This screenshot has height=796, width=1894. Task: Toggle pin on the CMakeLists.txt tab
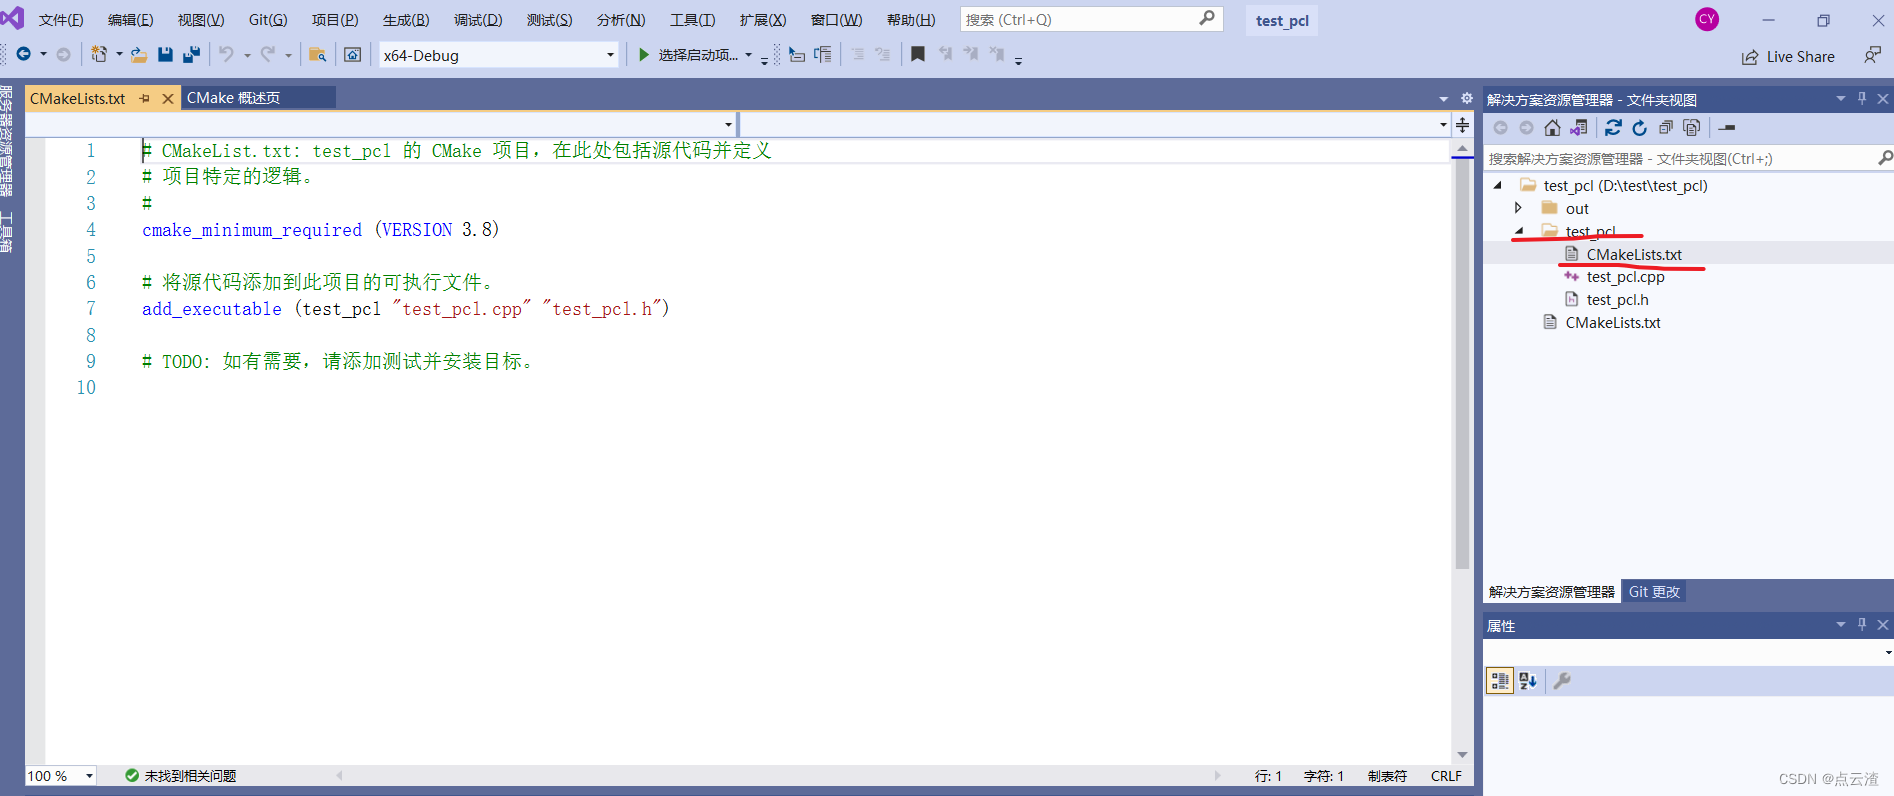coord(145,98)
